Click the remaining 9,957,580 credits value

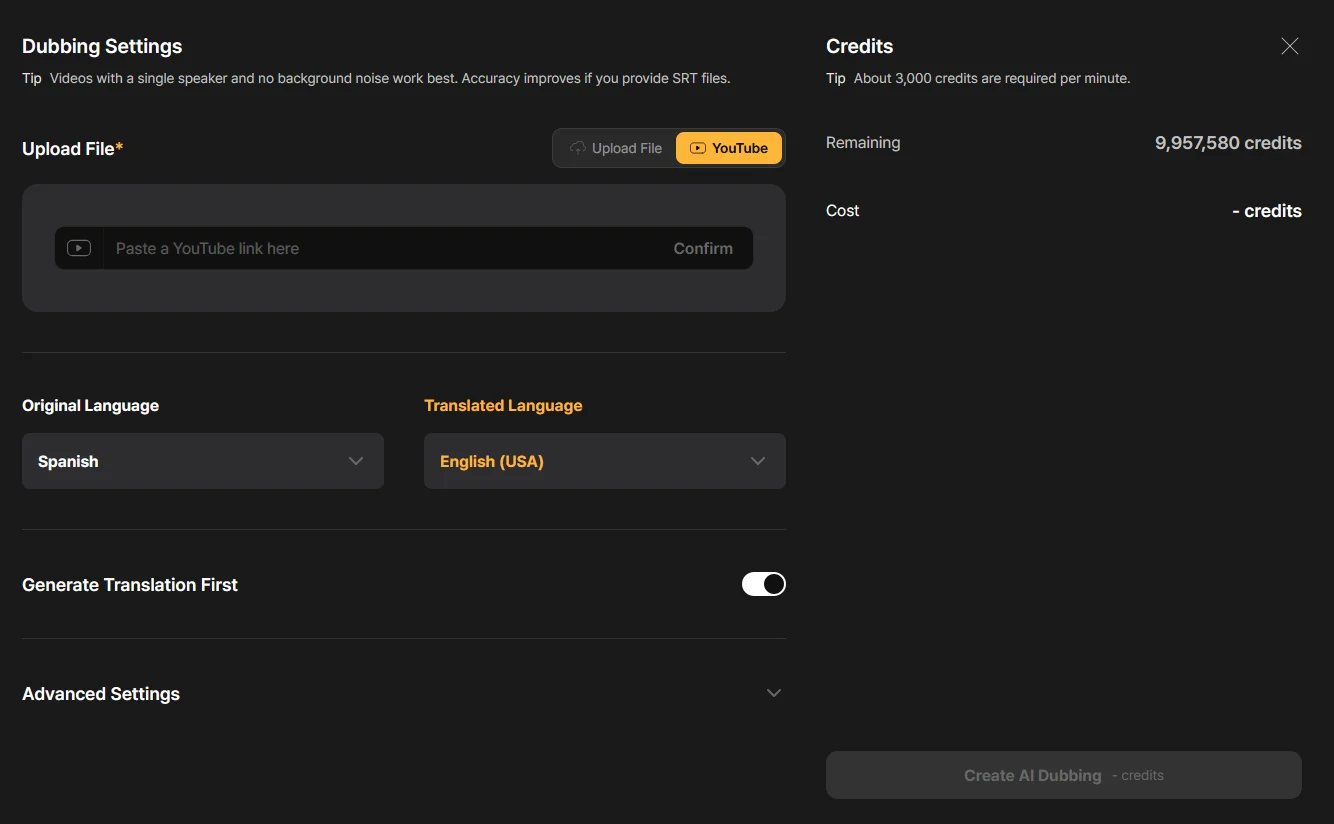click(x=1228, y=143)
